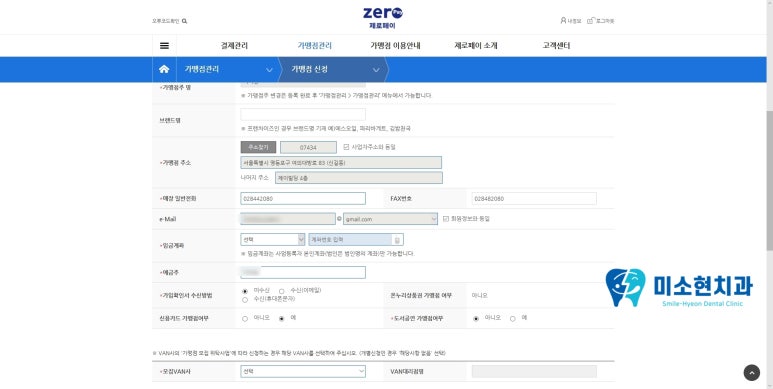Select 미수신 radio option
This screenshot has width=773, height=389.
pyautogui.click(x=245, y=291)
